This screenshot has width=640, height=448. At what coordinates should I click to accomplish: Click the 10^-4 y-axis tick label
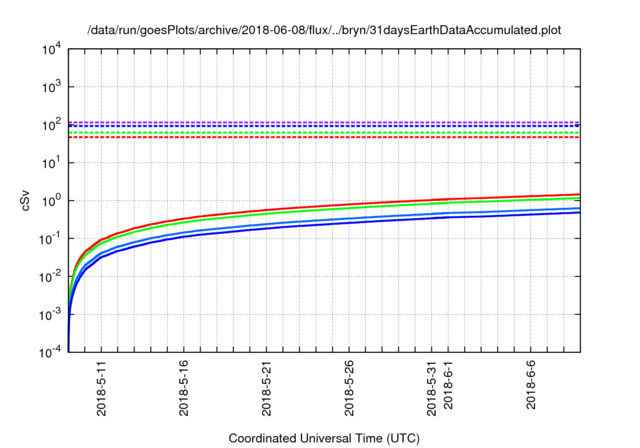point(51,352)
